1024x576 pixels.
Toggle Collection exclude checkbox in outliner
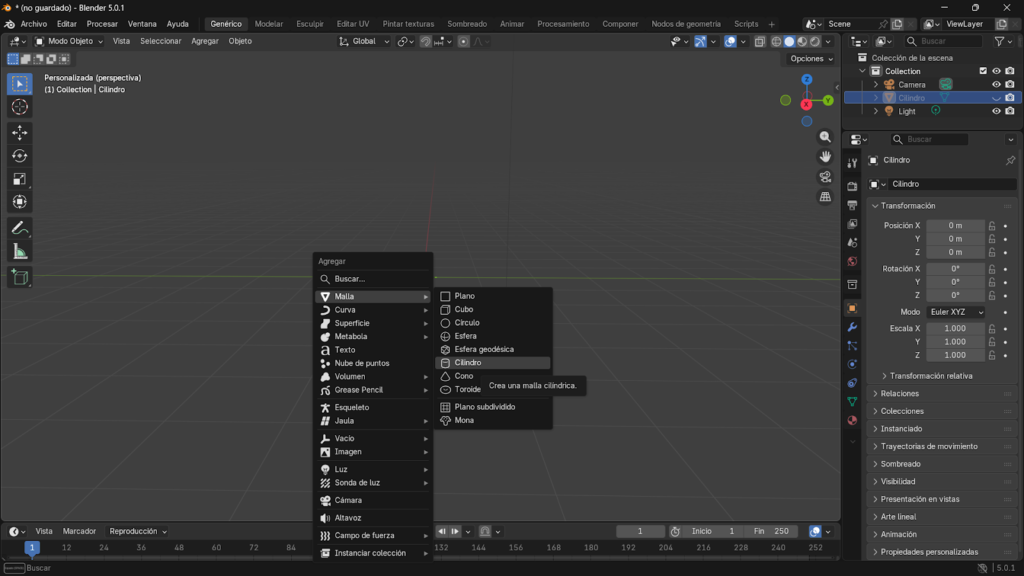pyautogui.click(x=983, y=71)
